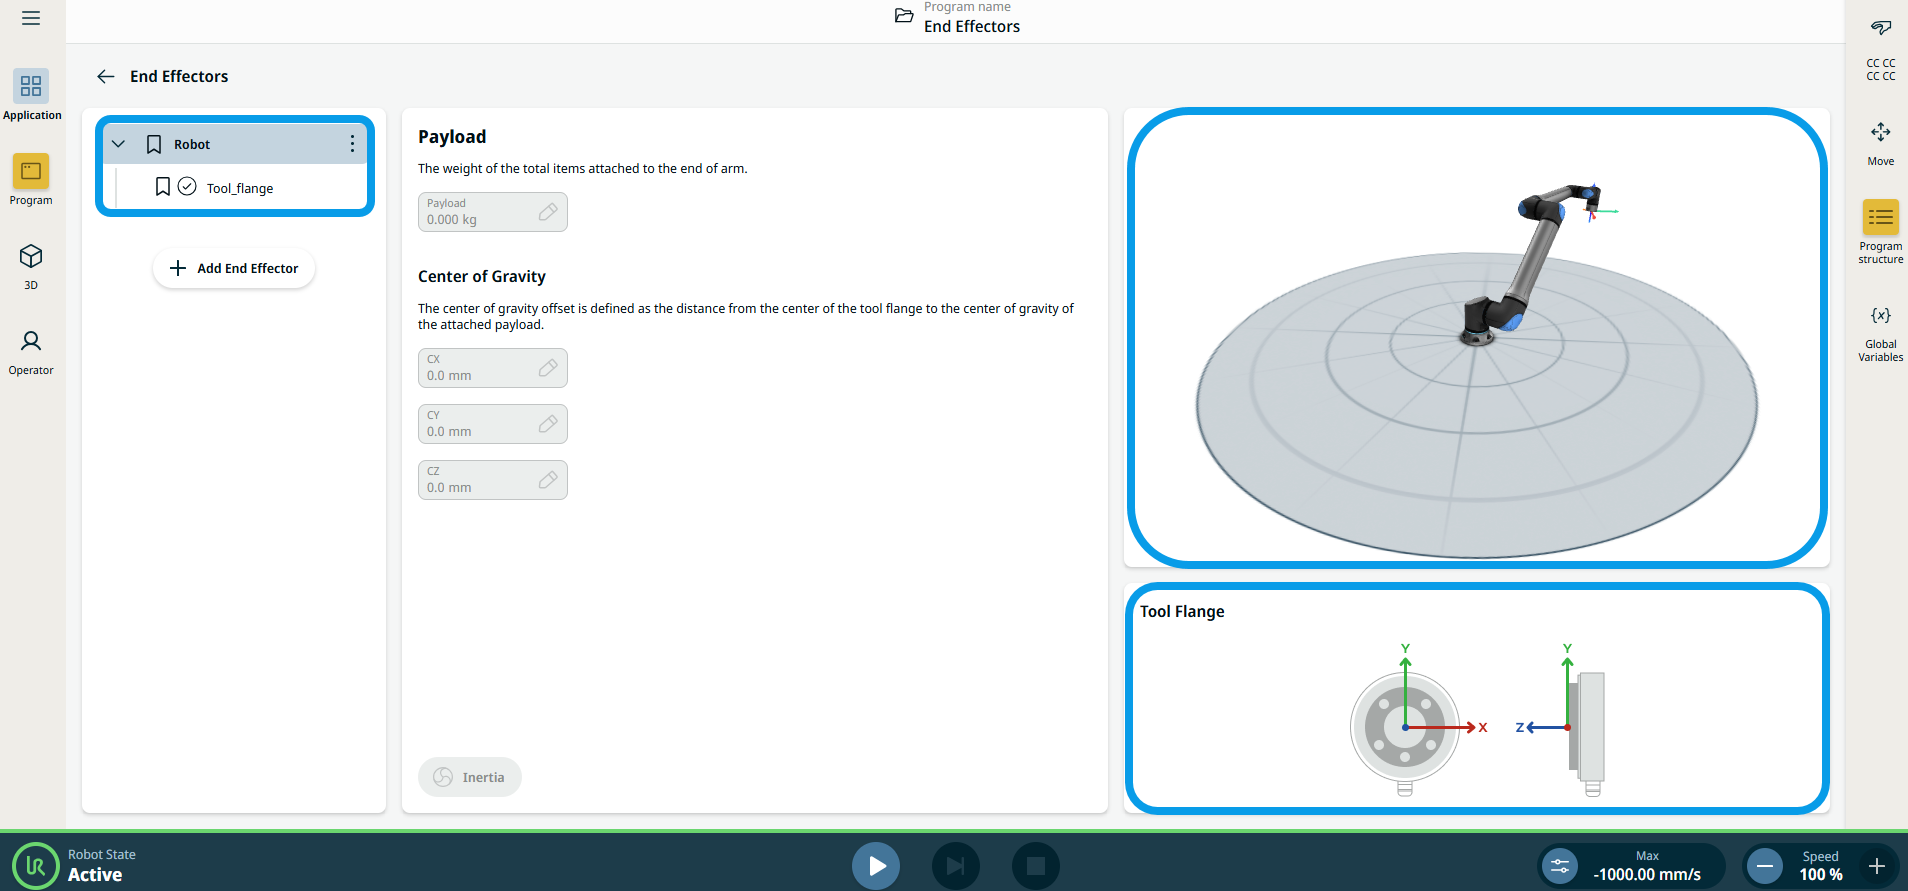Open the hamburger main menu

pos(31,18)
